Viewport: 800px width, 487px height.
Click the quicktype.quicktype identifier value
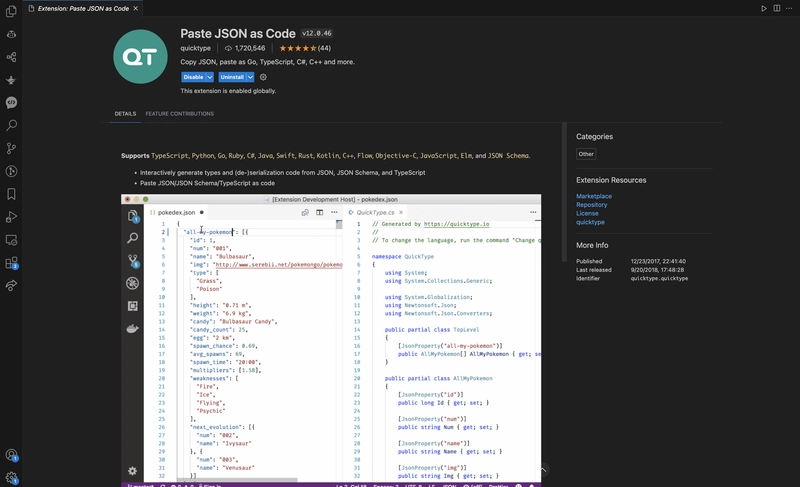click(x=659, y=278)
